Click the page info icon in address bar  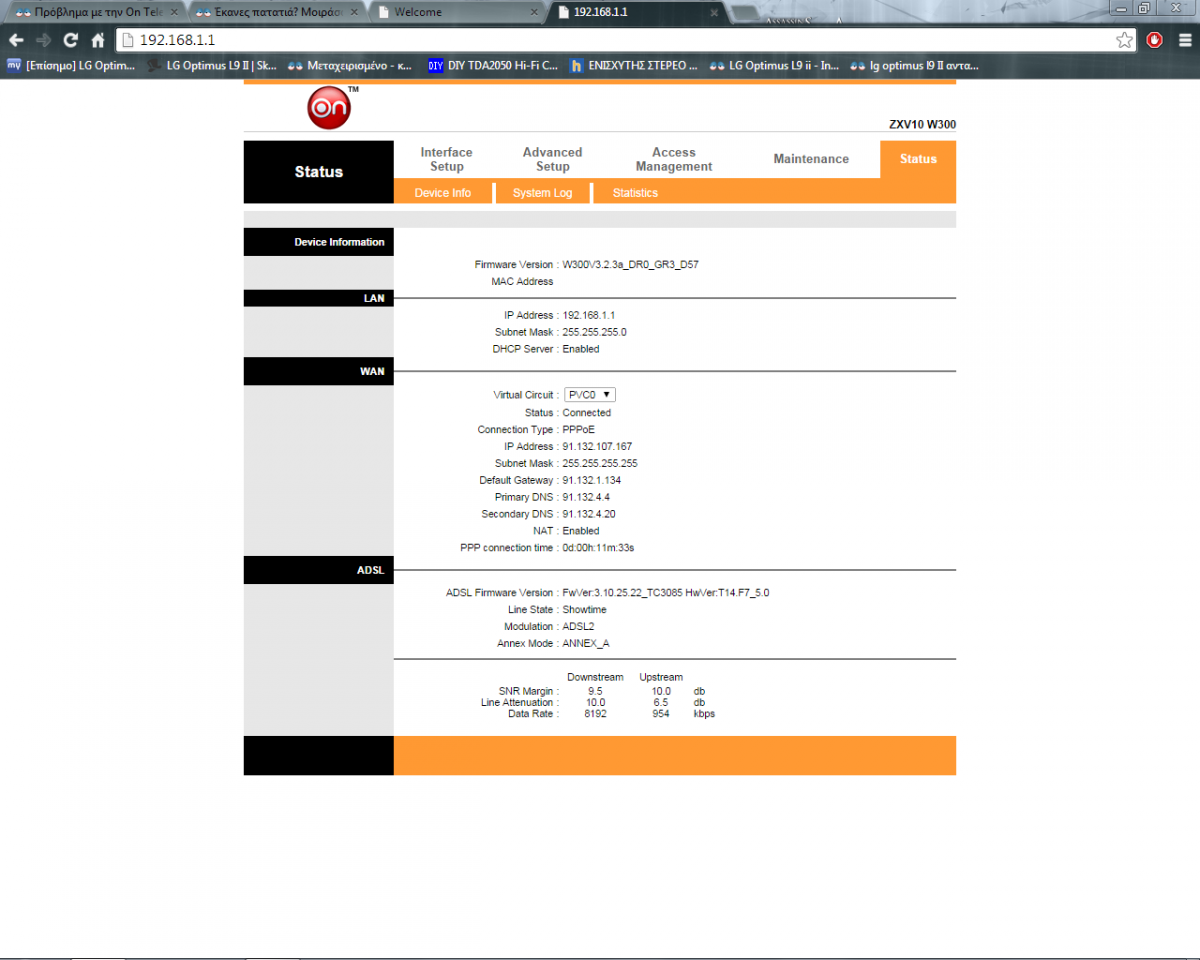[x=127, y=40]
